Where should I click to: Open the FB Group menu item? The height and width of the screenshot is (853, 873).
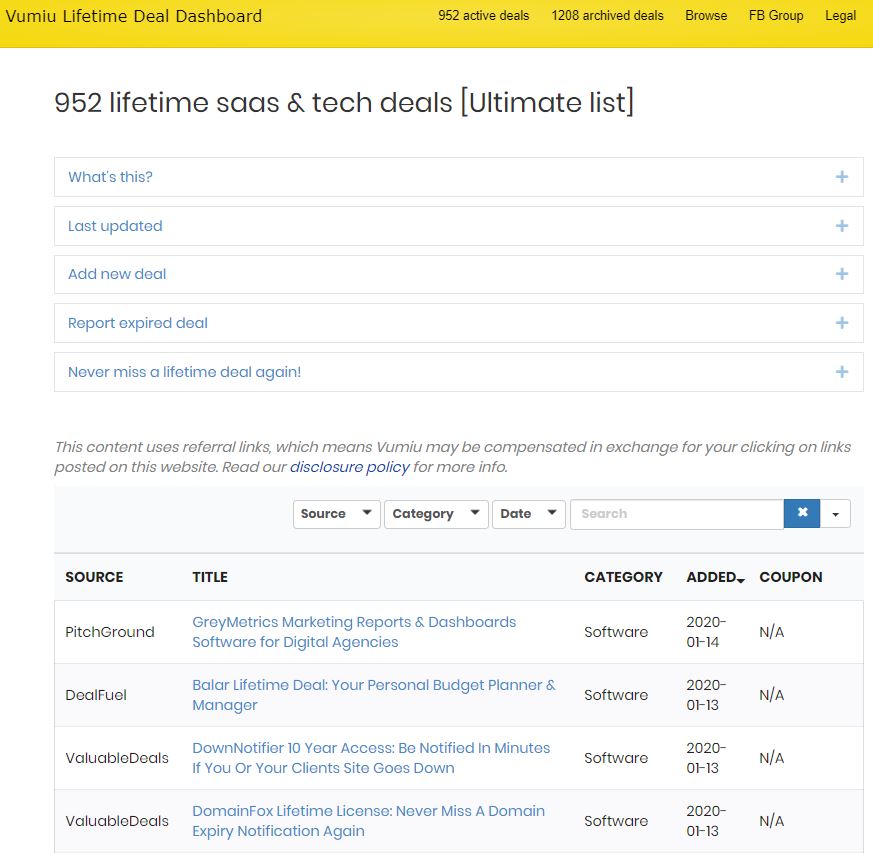[x=776, y=16]
